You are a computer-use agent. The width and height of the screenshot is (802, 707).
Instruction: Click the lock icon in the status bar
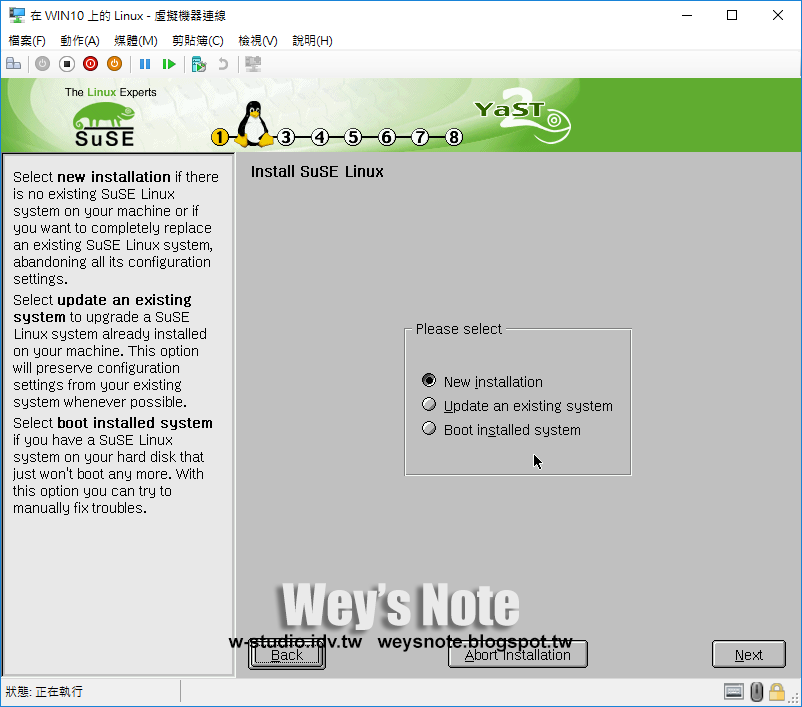[x=777, y=691]
